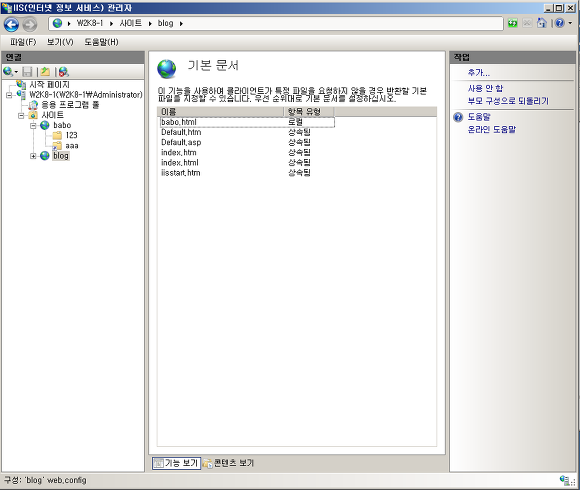580x490 pixels.
Task: Sort by the 이름 column header
Action: tap(220, 112)
